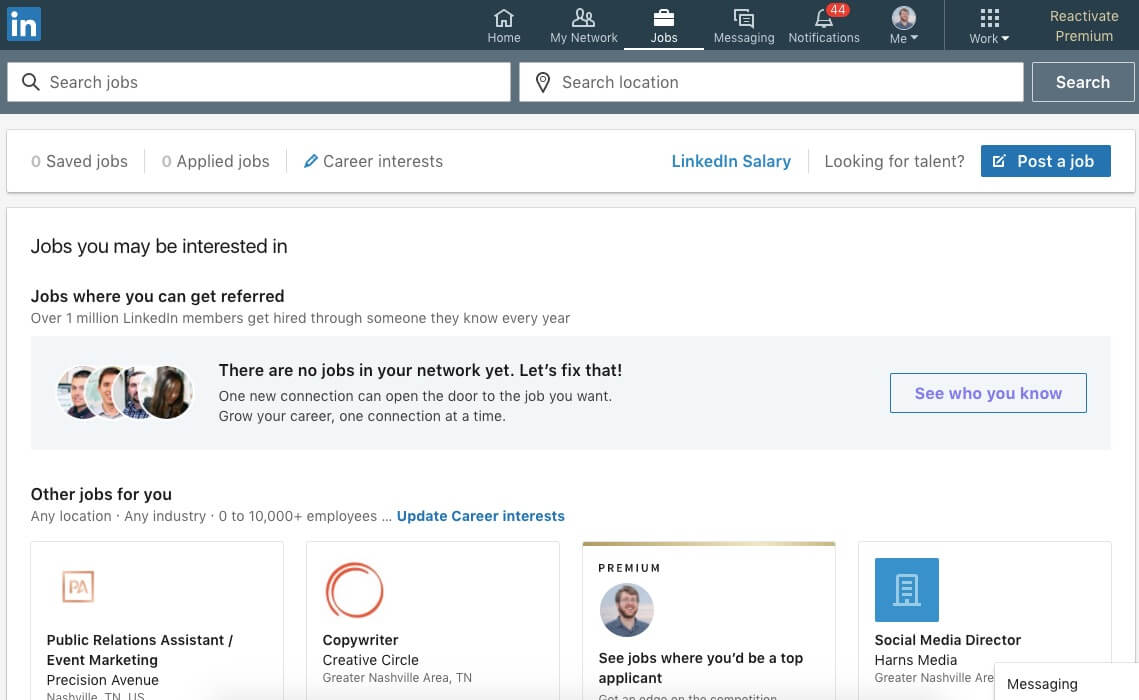This screenshot has height=700, width=1139.
Task: Click the Home tab label
Action: point(503,38)
